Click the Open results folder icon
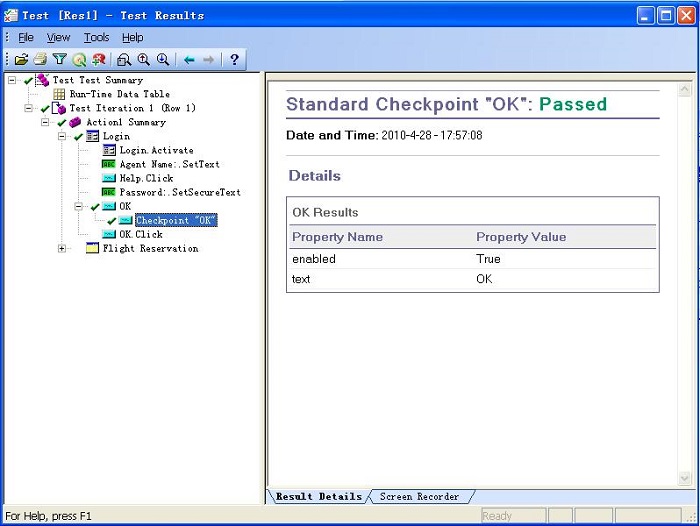700x526 pixels. click(21, 60)
